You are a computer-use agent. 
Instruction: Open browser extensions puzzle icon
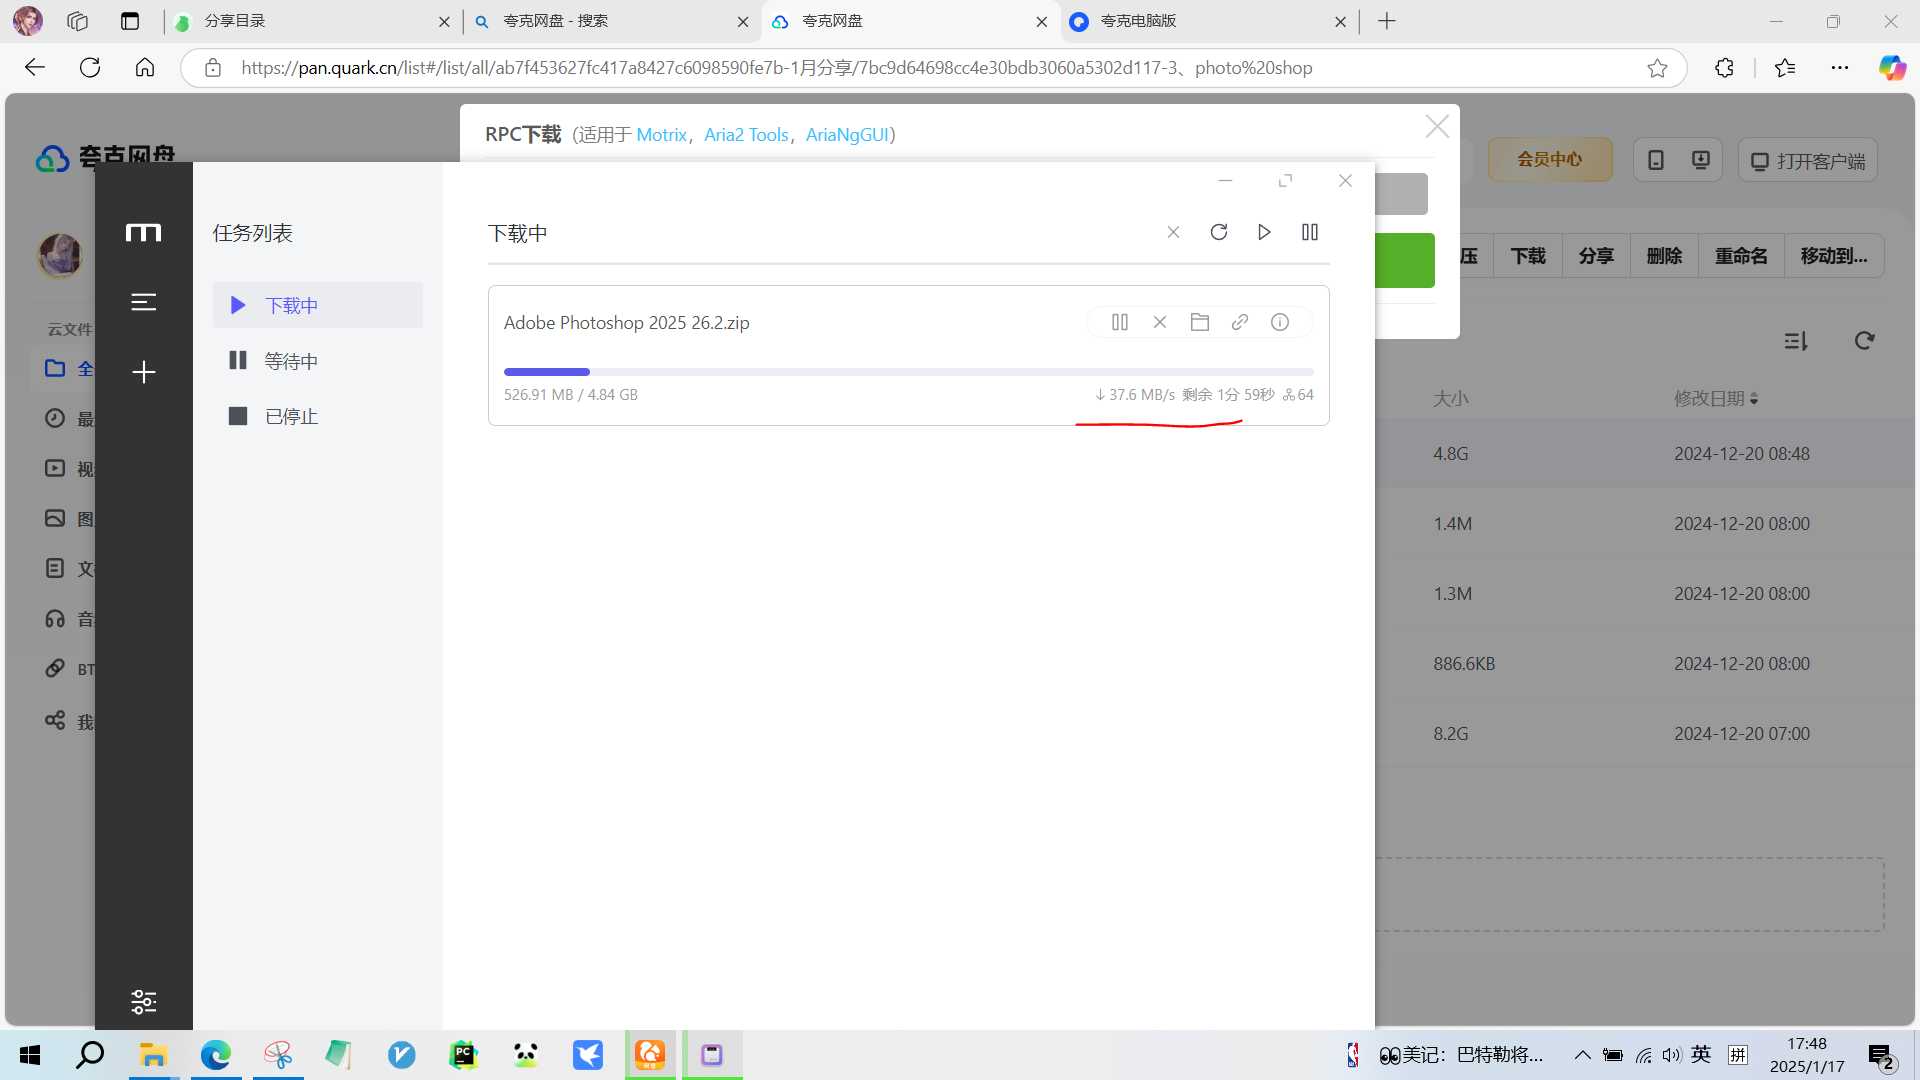click(x=1724, y=68)
